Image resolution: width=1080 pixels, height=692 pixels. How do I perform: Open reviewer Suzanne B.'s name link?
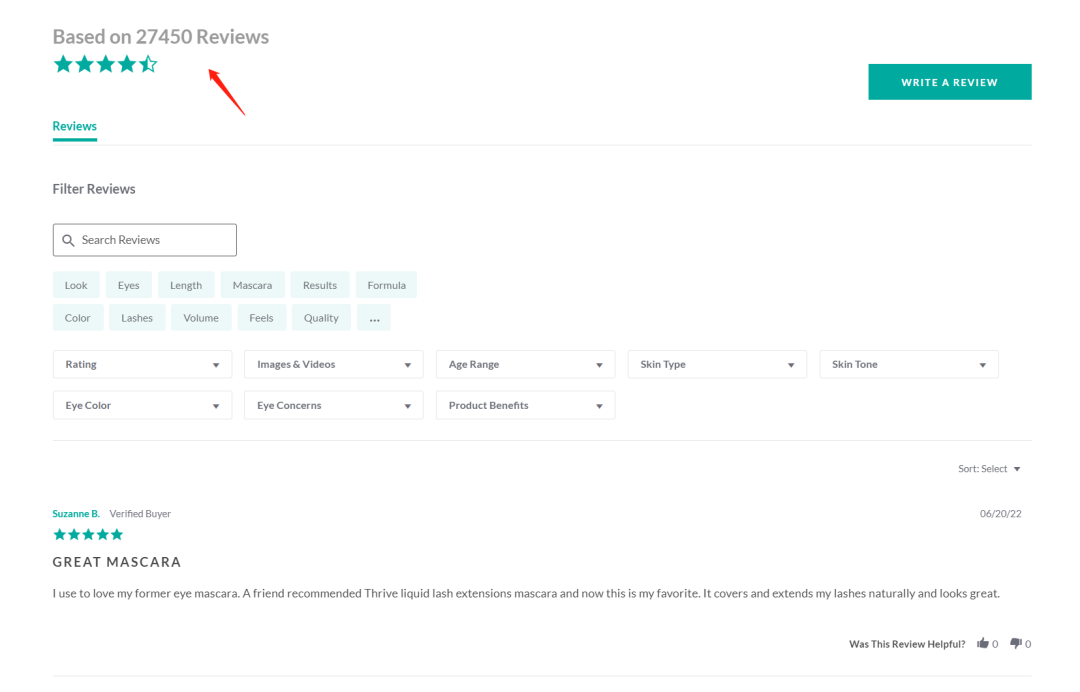pyautogui.click(x=76, y=514)
